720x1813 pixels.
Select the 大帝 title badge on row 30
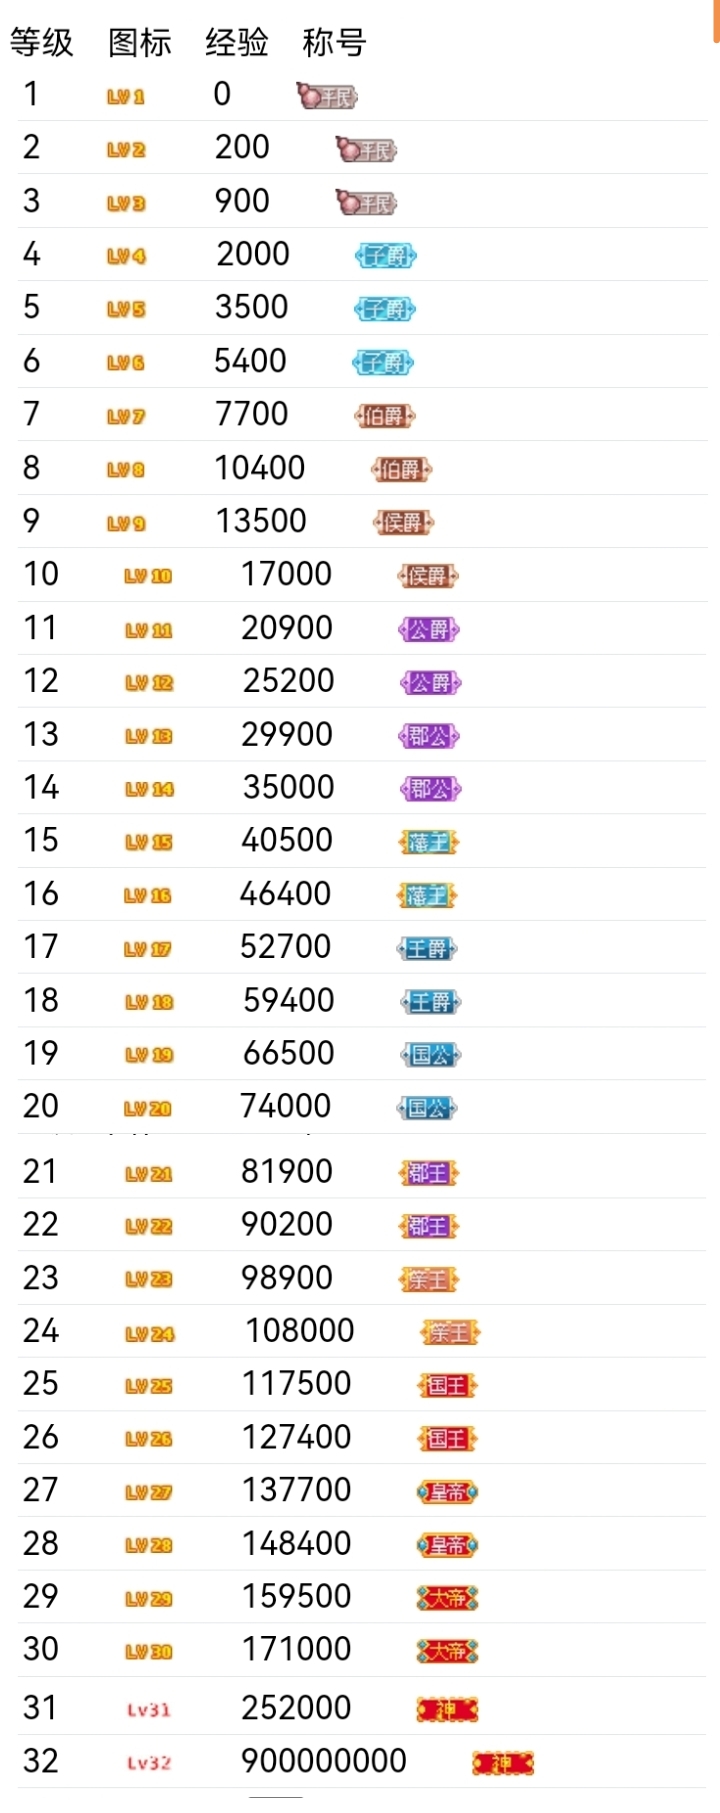click(447, 1652)
